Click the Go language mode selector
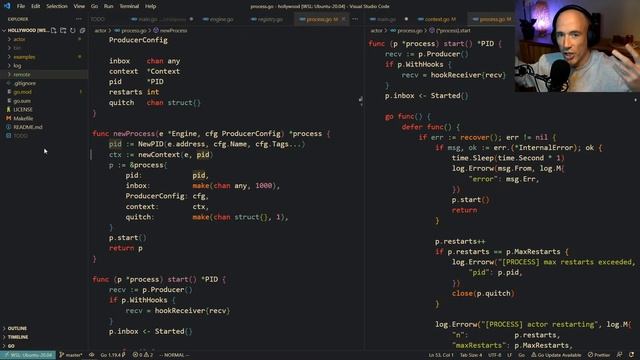Image resolution: width=640 pixels, height=360 pixels. click(521, 355)
